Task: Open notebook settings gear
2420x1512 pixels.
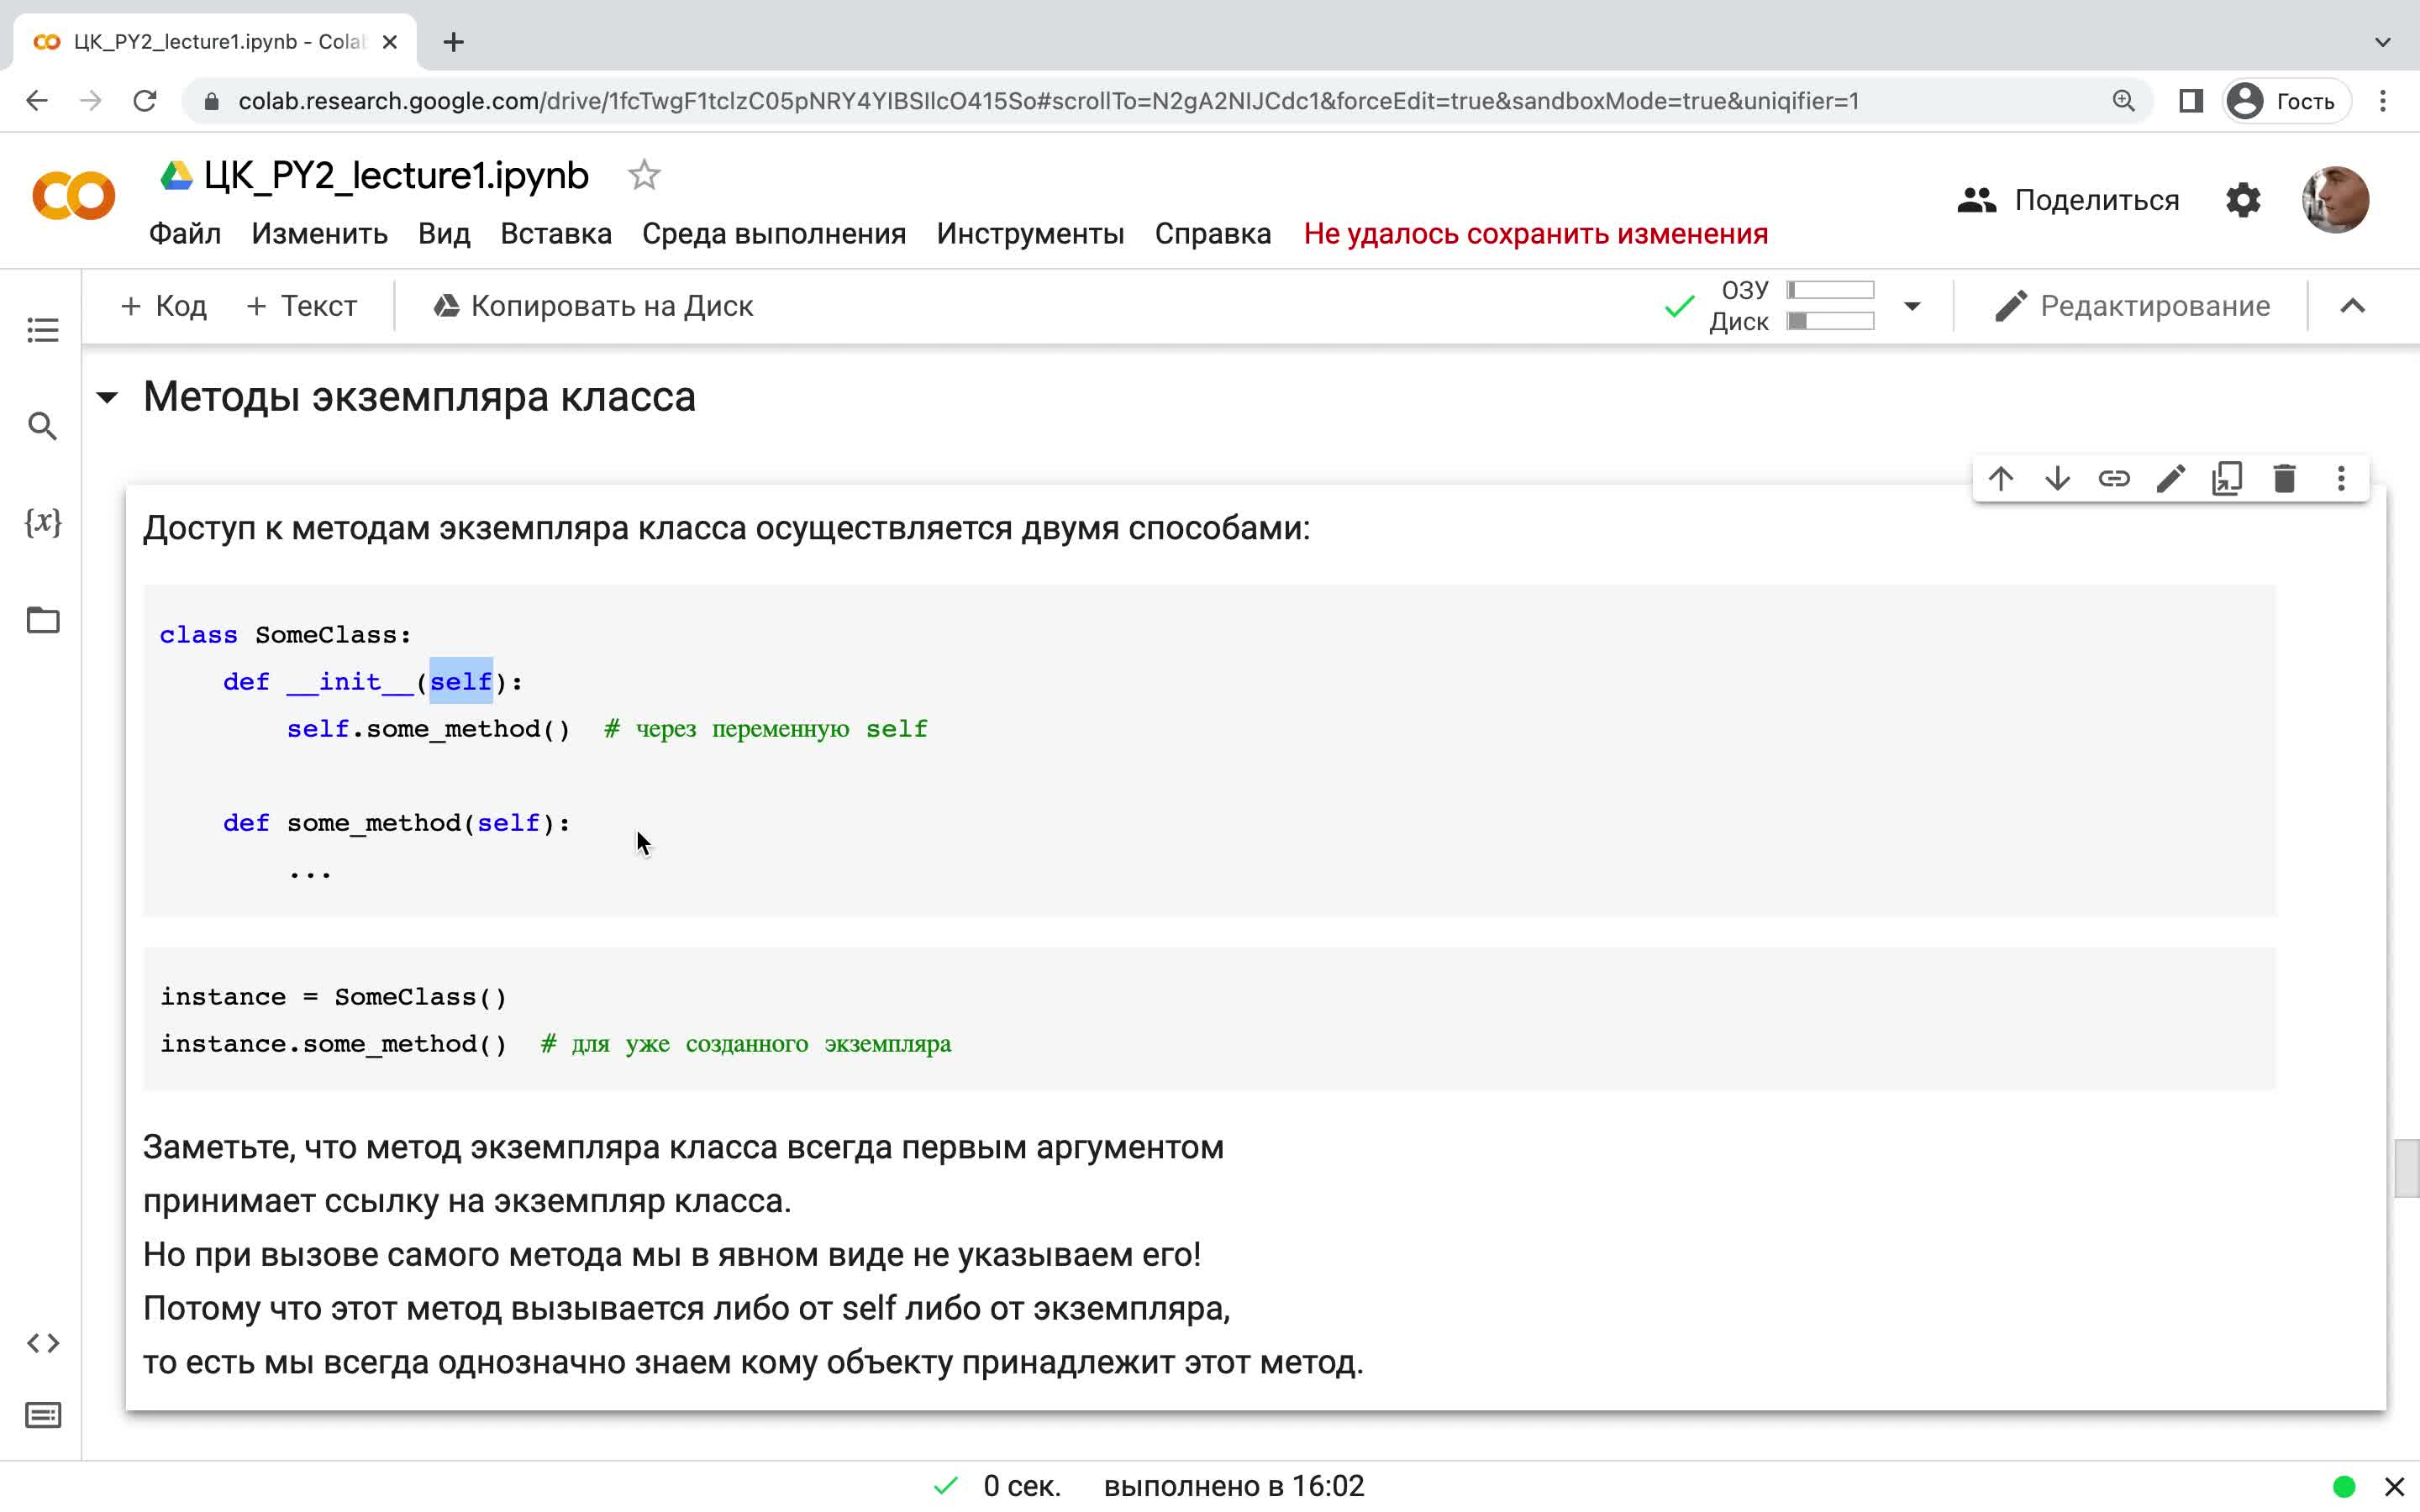Action: [2243, 200]
